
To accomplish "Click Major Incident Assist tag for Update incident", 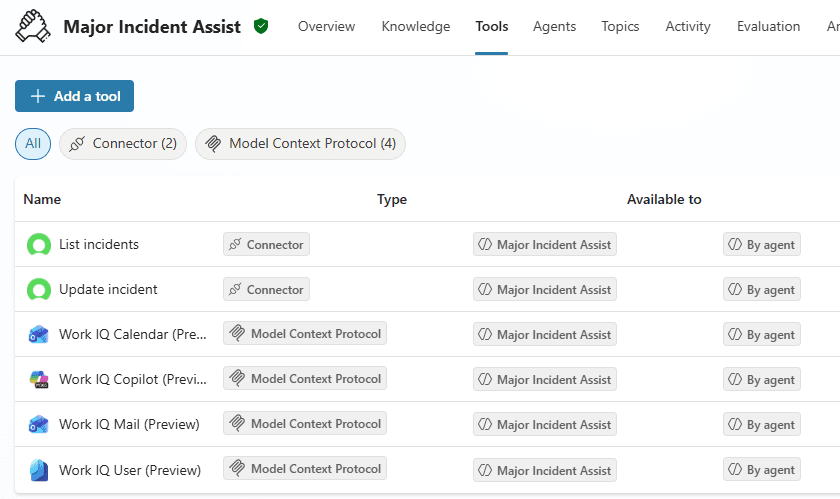I will tap(544, 290).
